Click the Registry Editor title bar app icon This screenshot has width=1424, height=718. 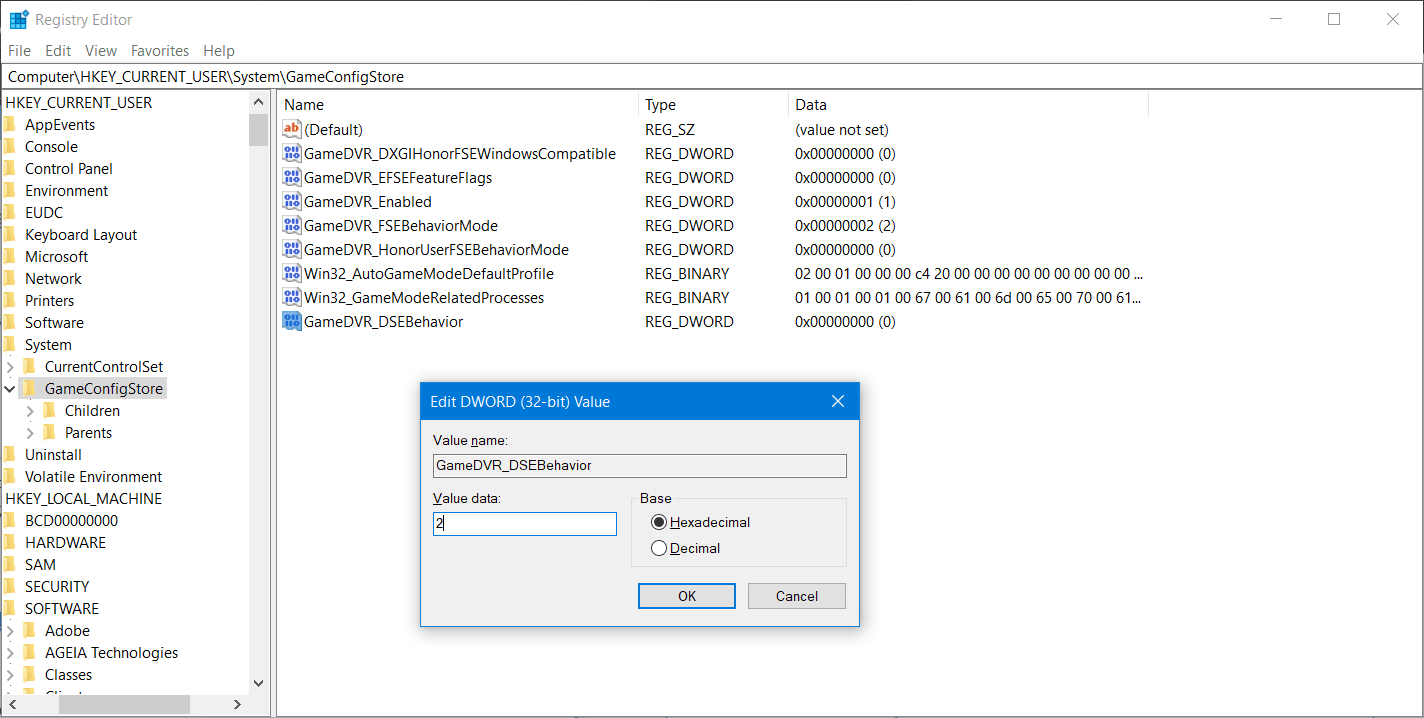tap(19, 19)
